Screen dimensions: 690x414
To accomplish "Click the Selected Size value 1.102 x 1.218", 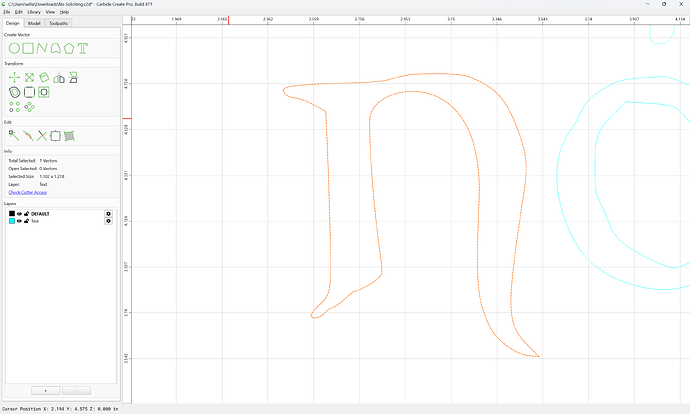I will (x=52, y=176).
